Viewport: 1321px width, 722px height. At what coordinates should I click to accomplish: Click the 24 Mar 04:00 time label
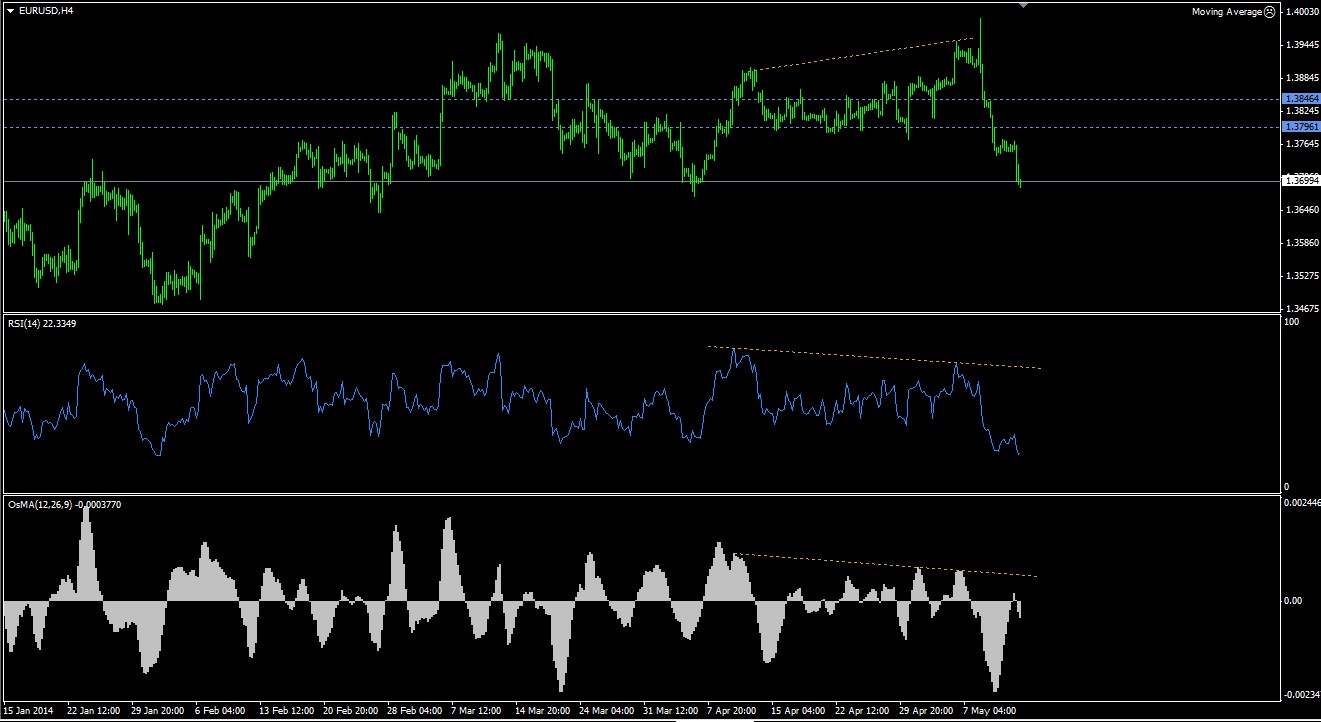coord(607,711)
